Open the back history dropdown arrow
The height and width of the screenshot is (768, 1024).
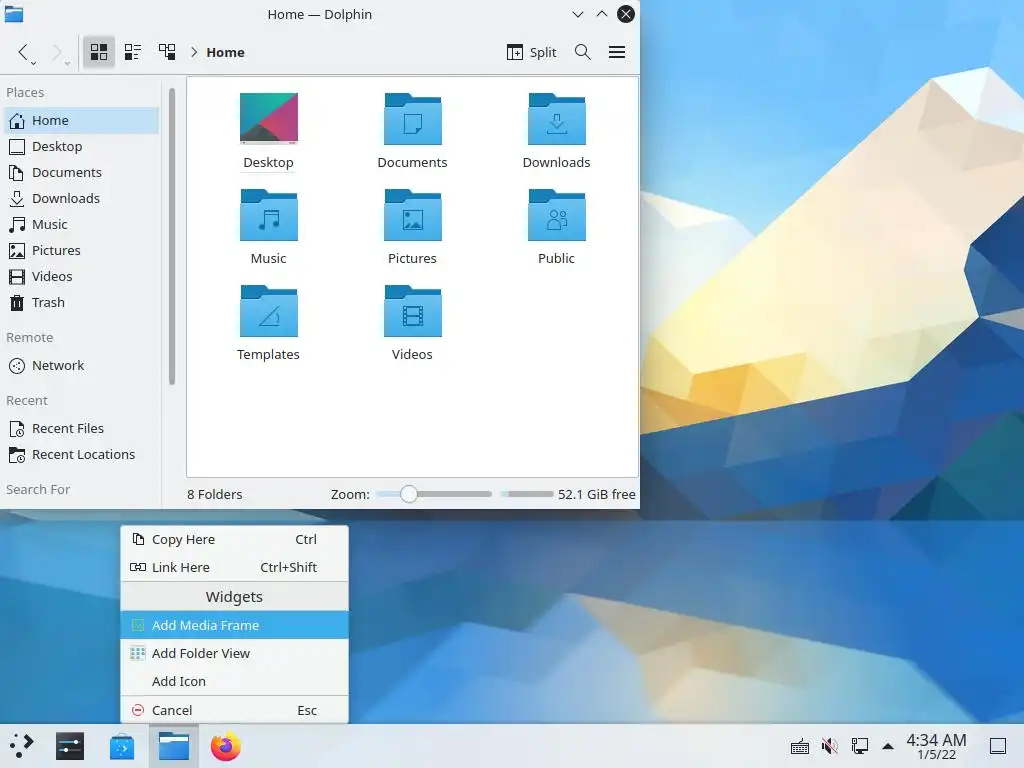click(34, 63)
